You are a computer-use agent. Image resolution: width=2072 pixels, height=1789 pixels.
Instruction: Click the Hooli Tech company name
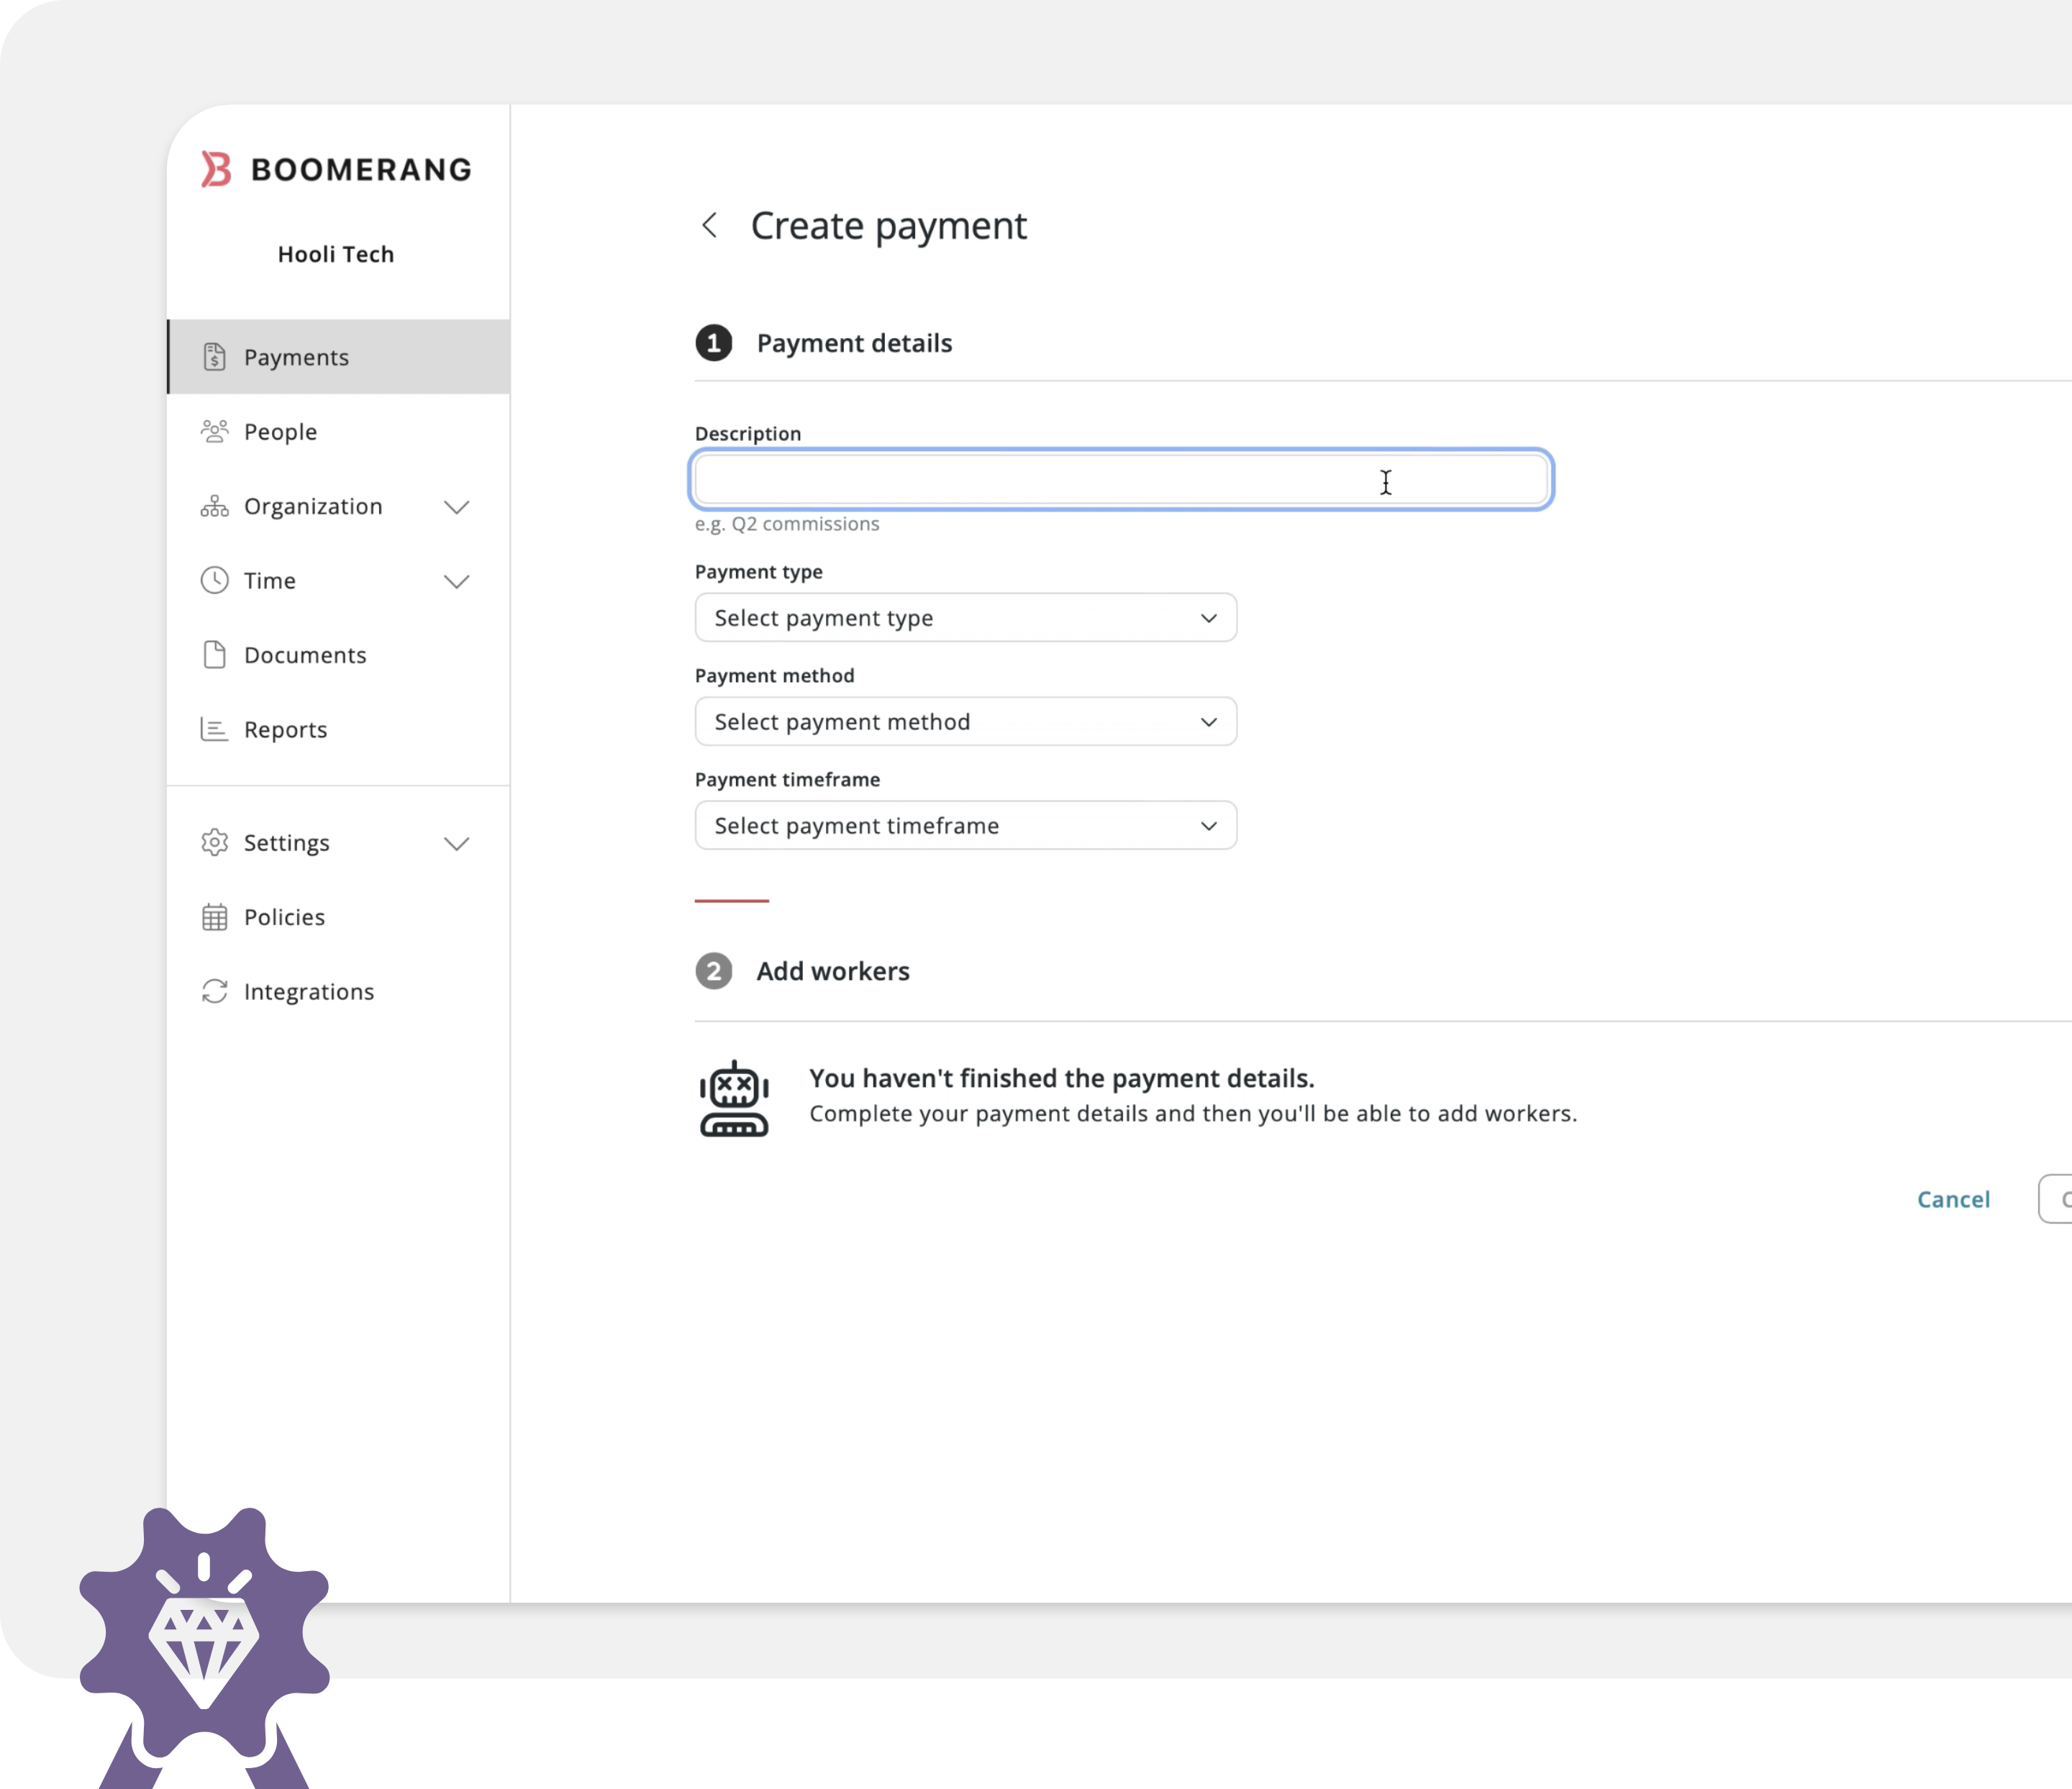[x=336, y=254]
